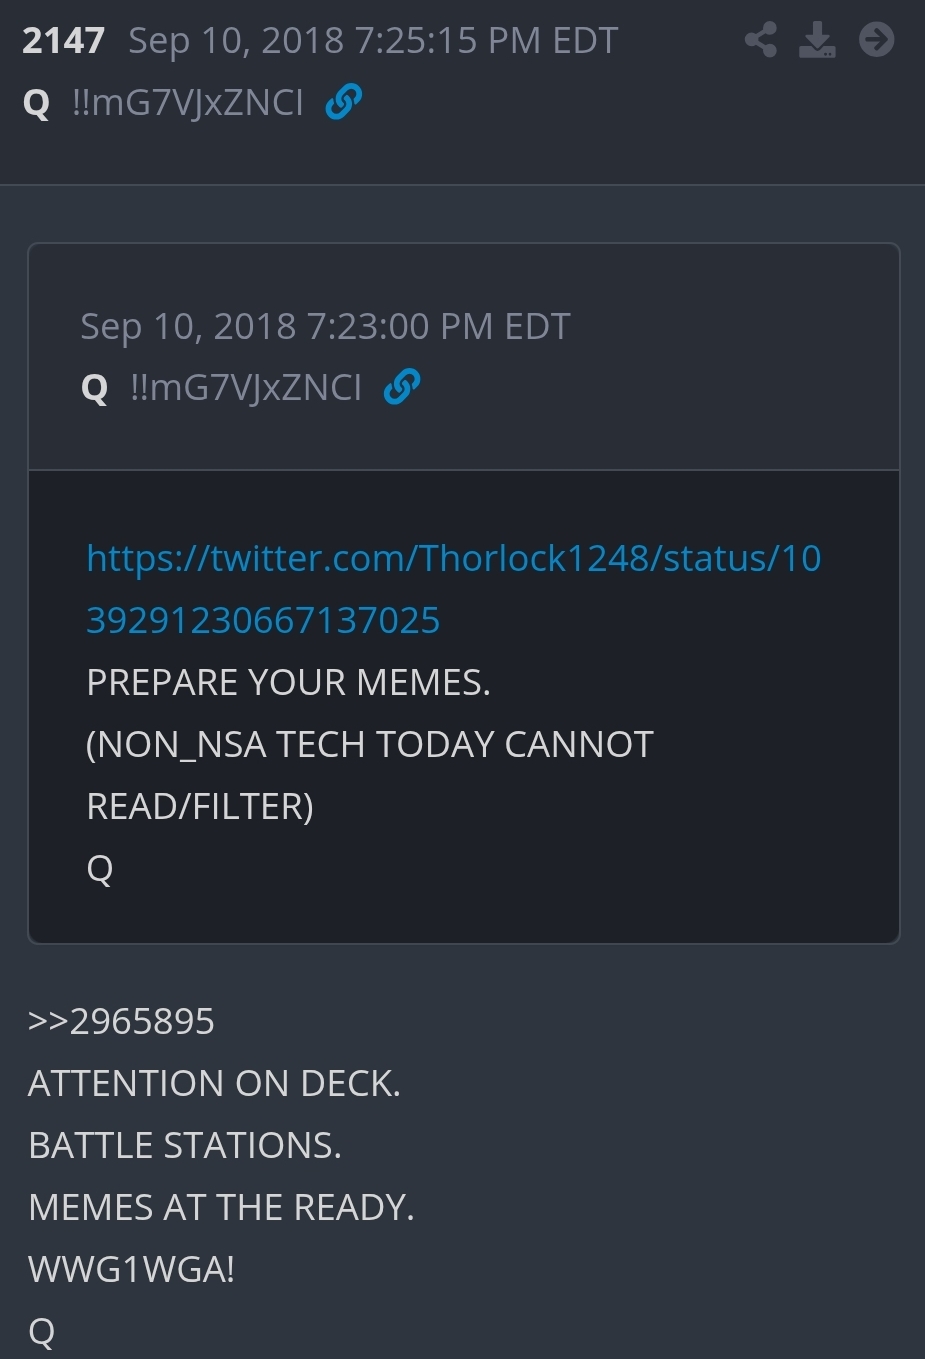Image resolution: width=925 pixels, height=1359 pixels.
Task: Open the Thorlock1248 Twitter status link
Action: 453,558
